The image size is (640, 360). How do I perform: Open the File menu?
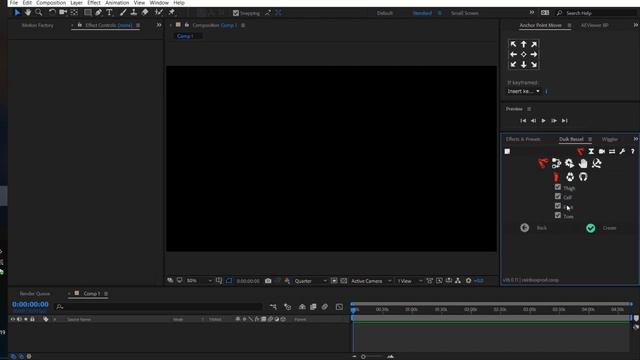coord(14,3)
